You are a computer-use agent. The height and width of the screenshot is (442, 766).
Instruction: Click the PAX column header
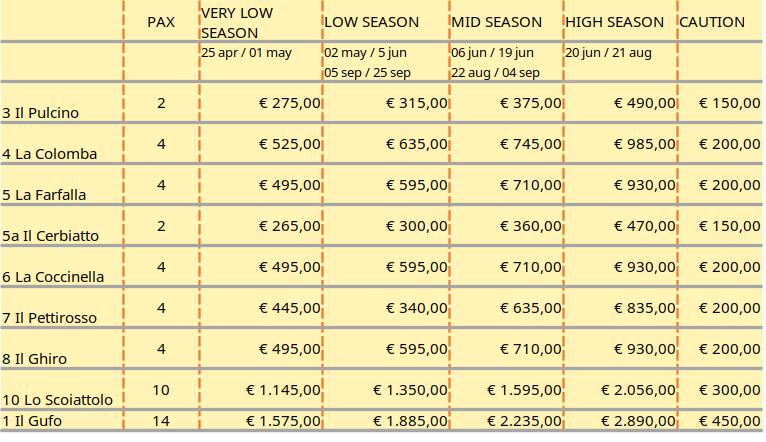click(x=161, y=21)
